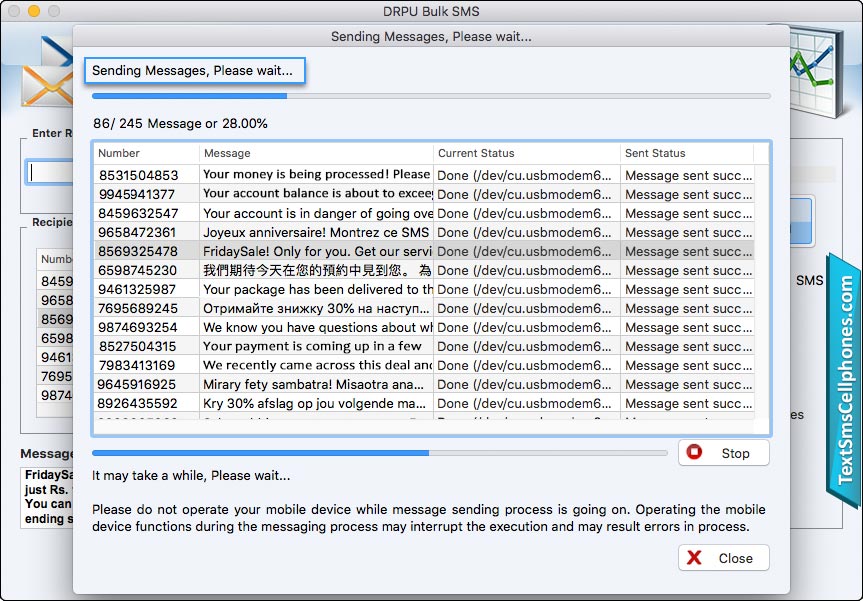Image resolution: width=863 pixels, height=601 pixels.
Task: Select number 7983413169 in the table
Action: pyautogui.click(x=136, y=365)
